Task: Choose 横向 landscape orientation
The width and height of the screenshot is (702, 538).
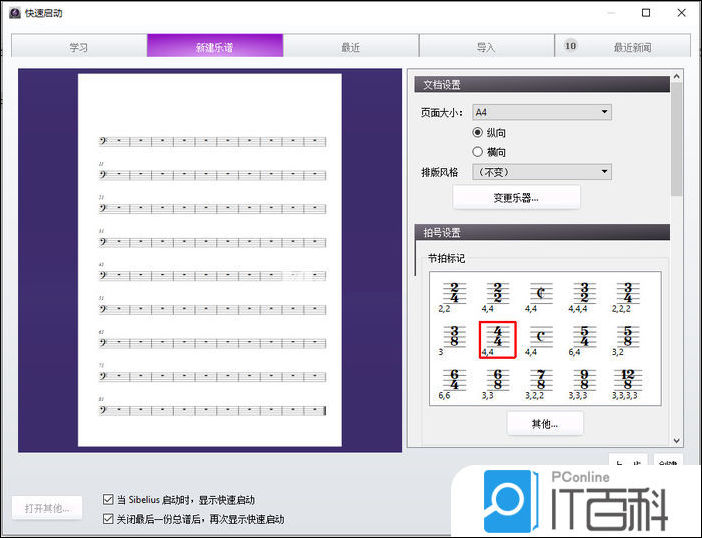Action: point(478,152)
